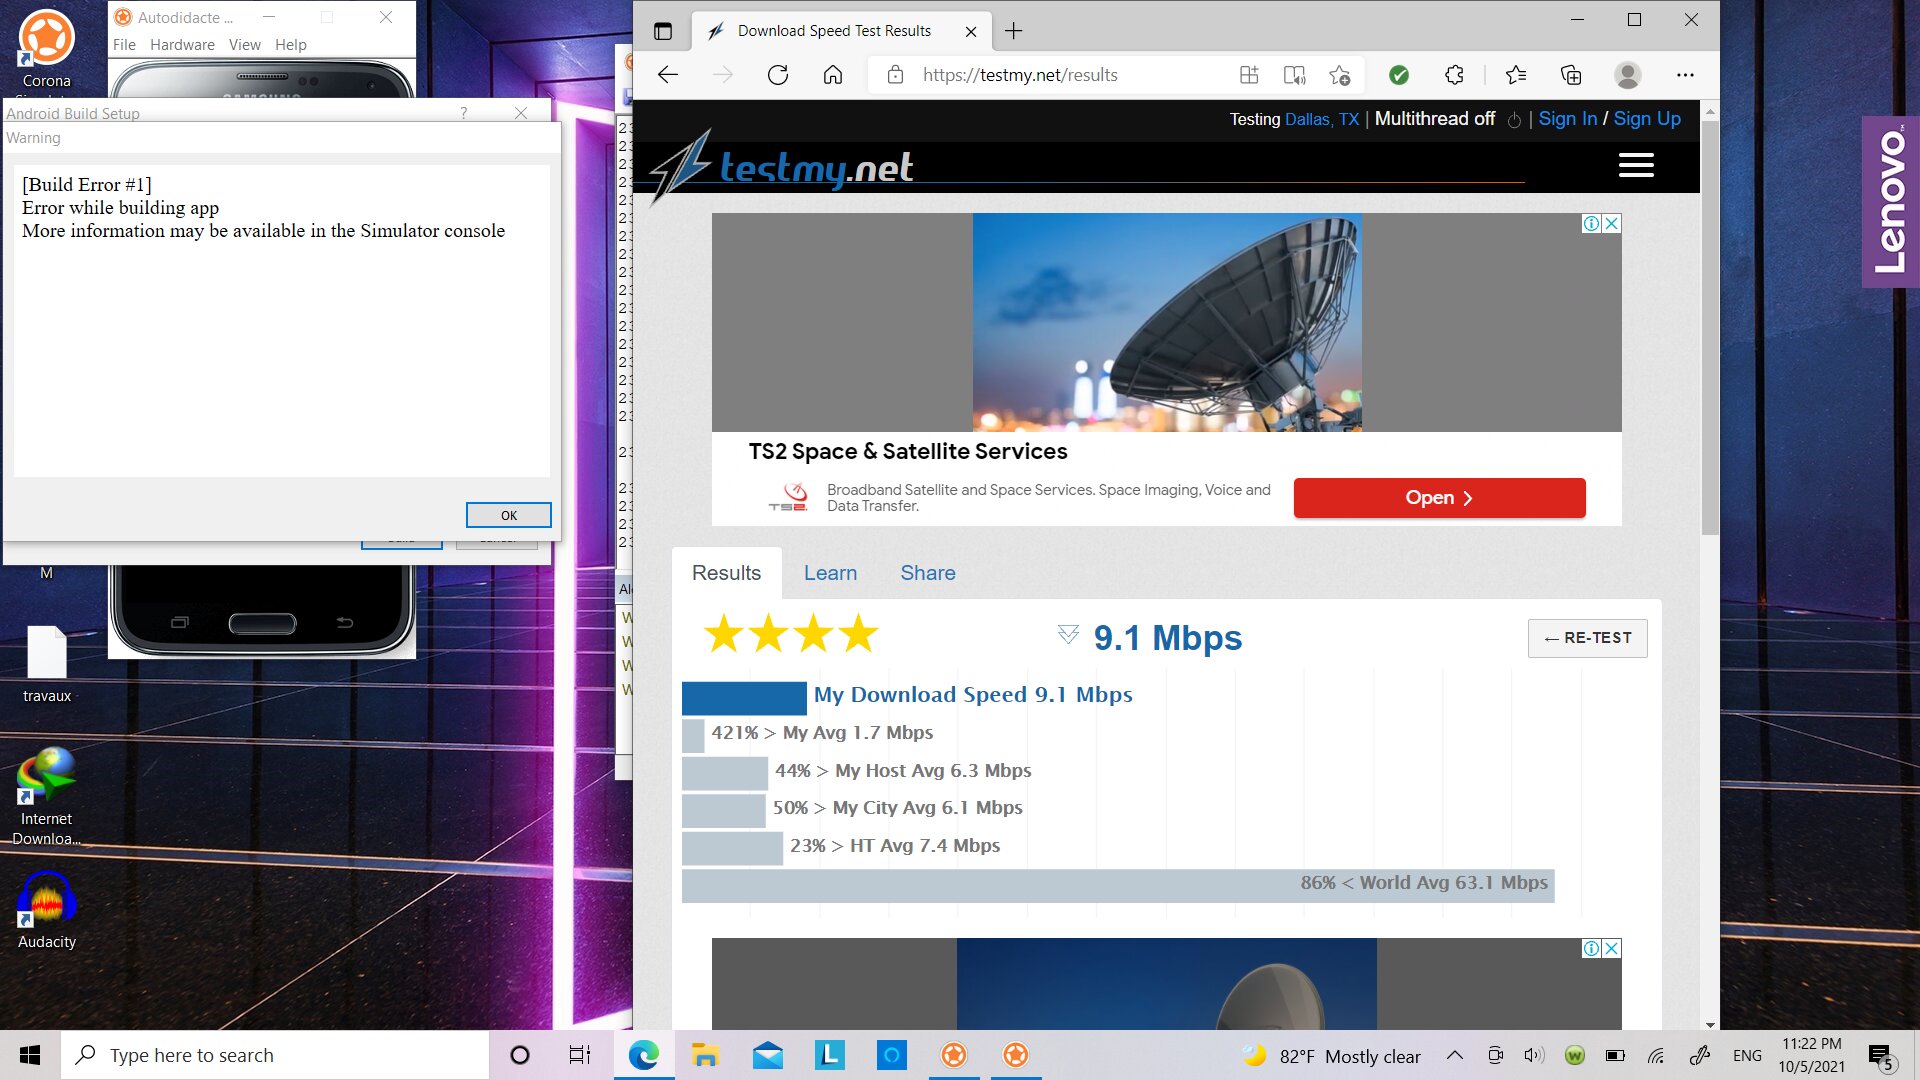Click the RE-TEST button
This screenshot has height=1080, width=1920.
(x=1587, y=638)
